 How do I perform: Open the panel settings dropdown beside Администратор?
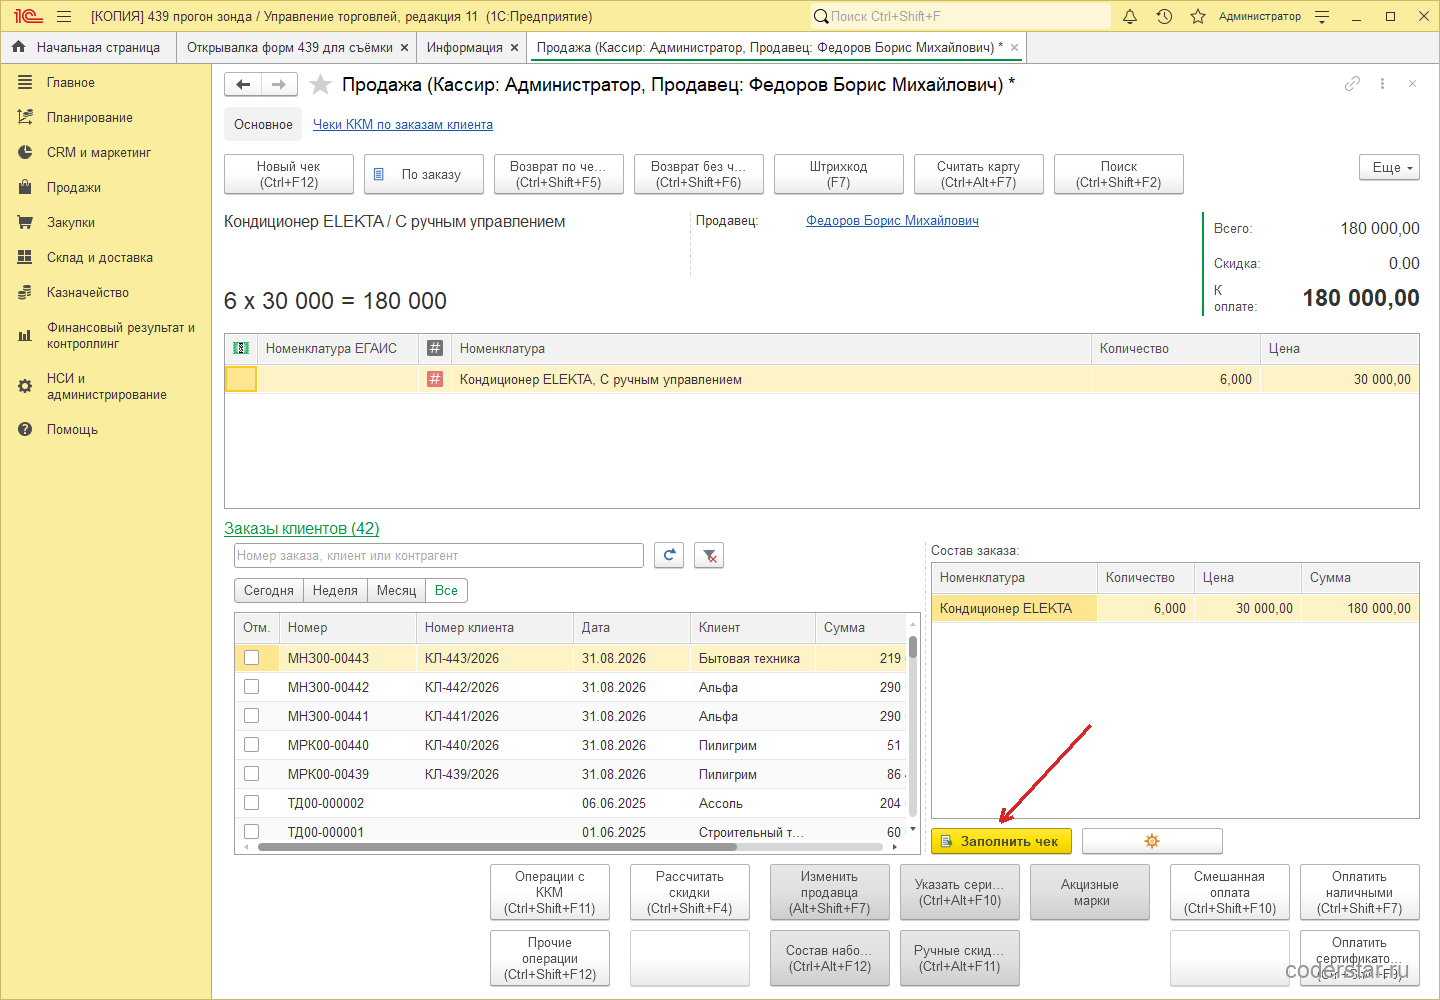tap(1322, 16)
